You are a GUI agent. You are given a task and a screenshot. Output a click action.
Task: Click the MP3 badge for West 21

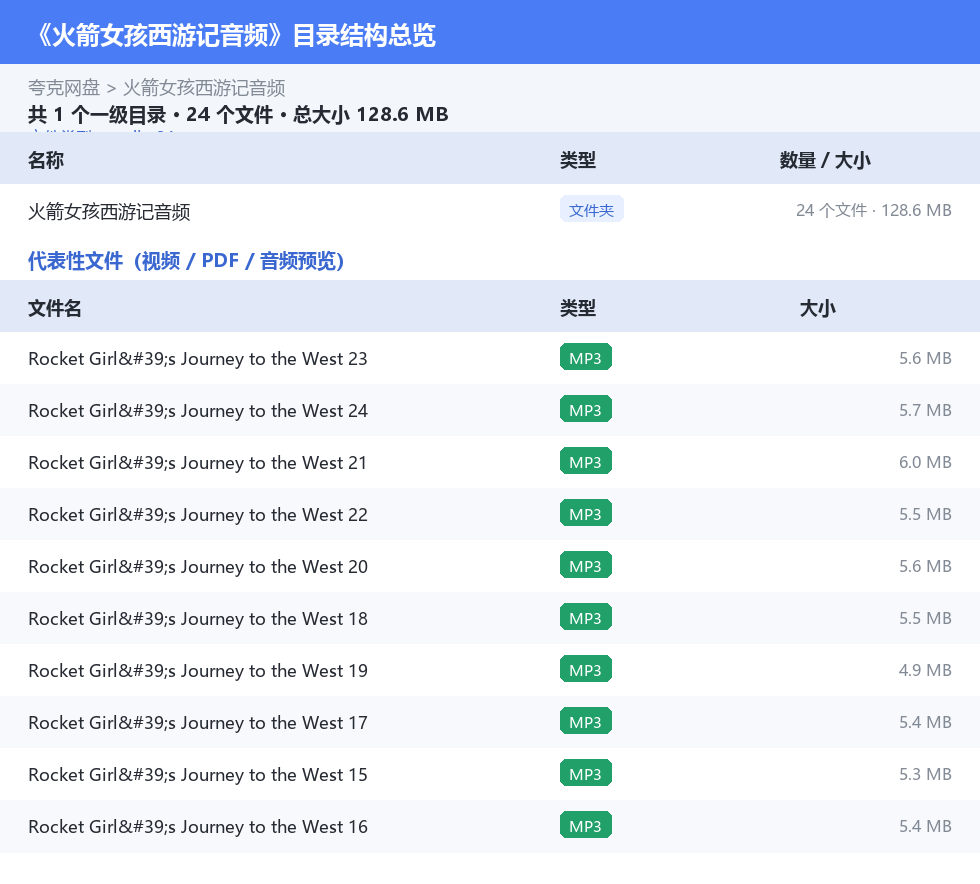(586, 461)
